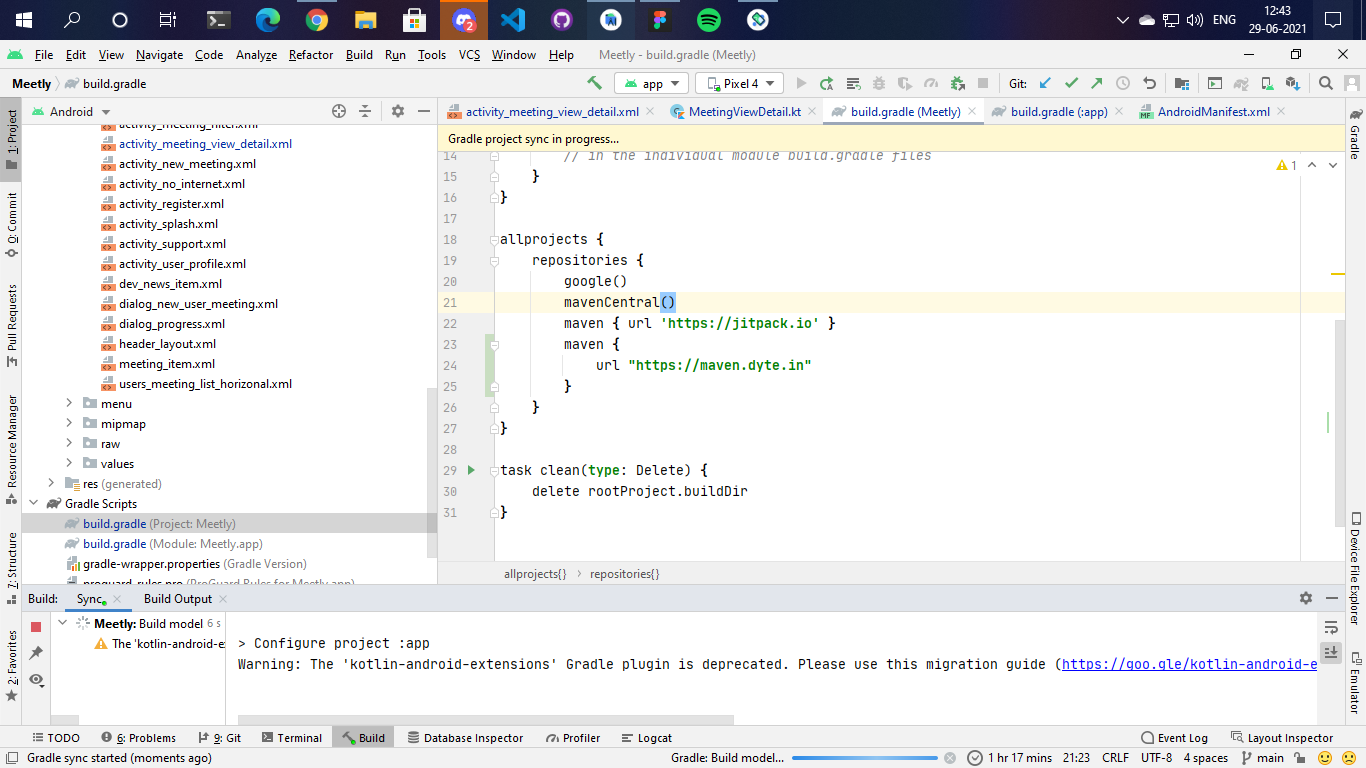This screenshot has width=1366, height=768.
Task: Open the Profiler tool window
Action: (573, 738)
